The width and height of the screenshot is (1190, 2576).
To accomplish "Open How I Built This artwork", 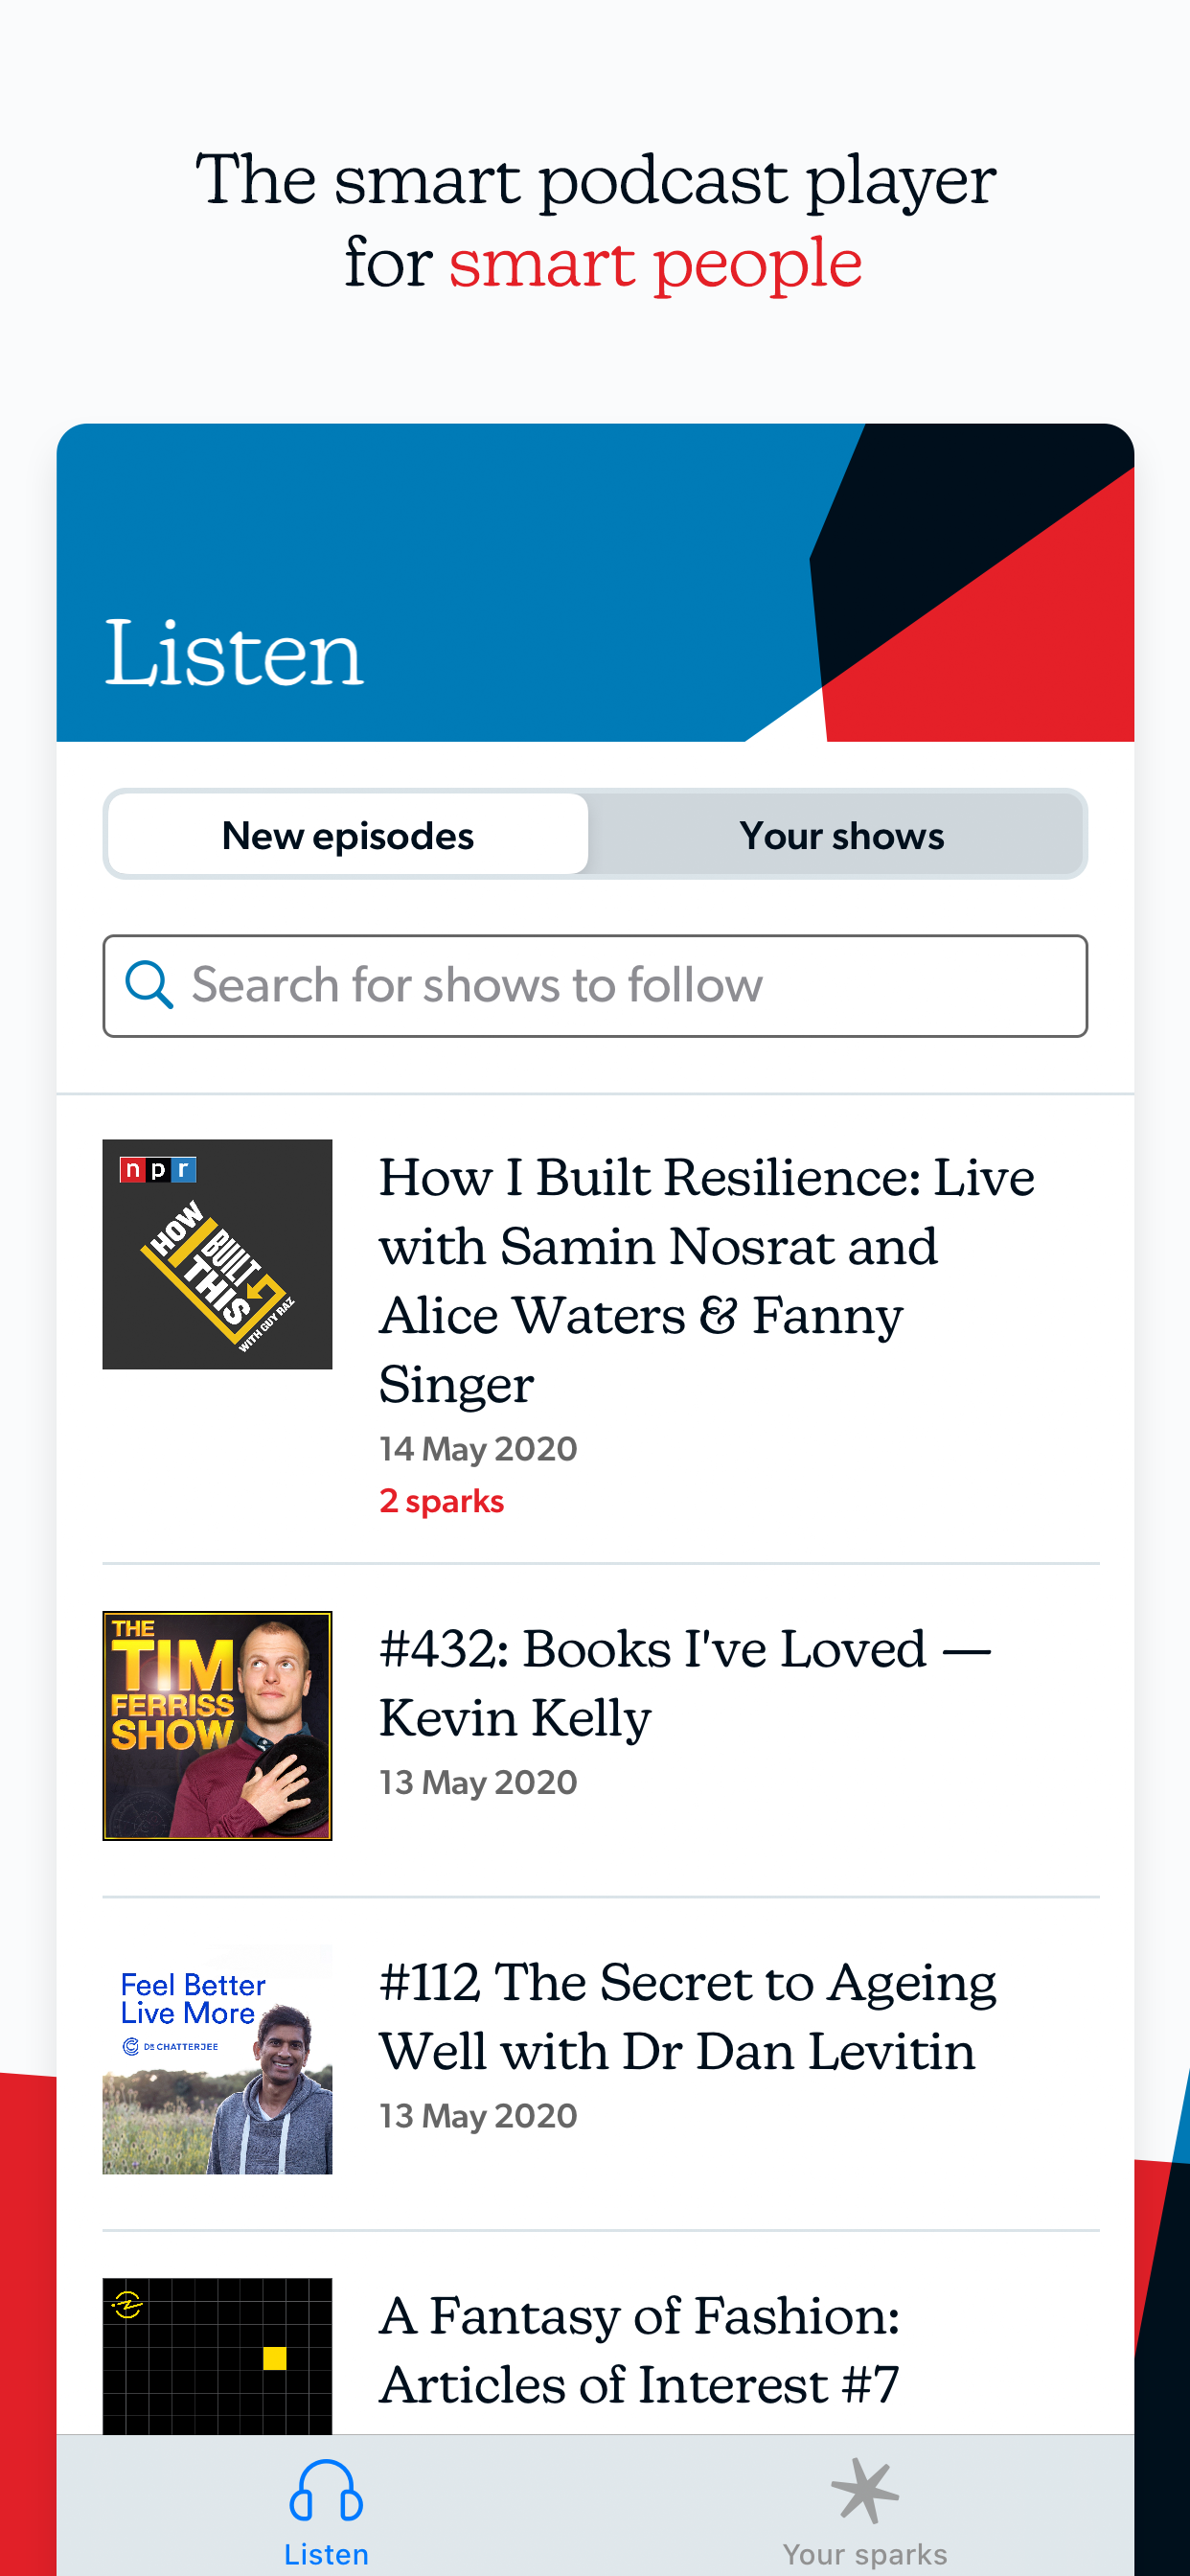I will [x=217, y=1254].
